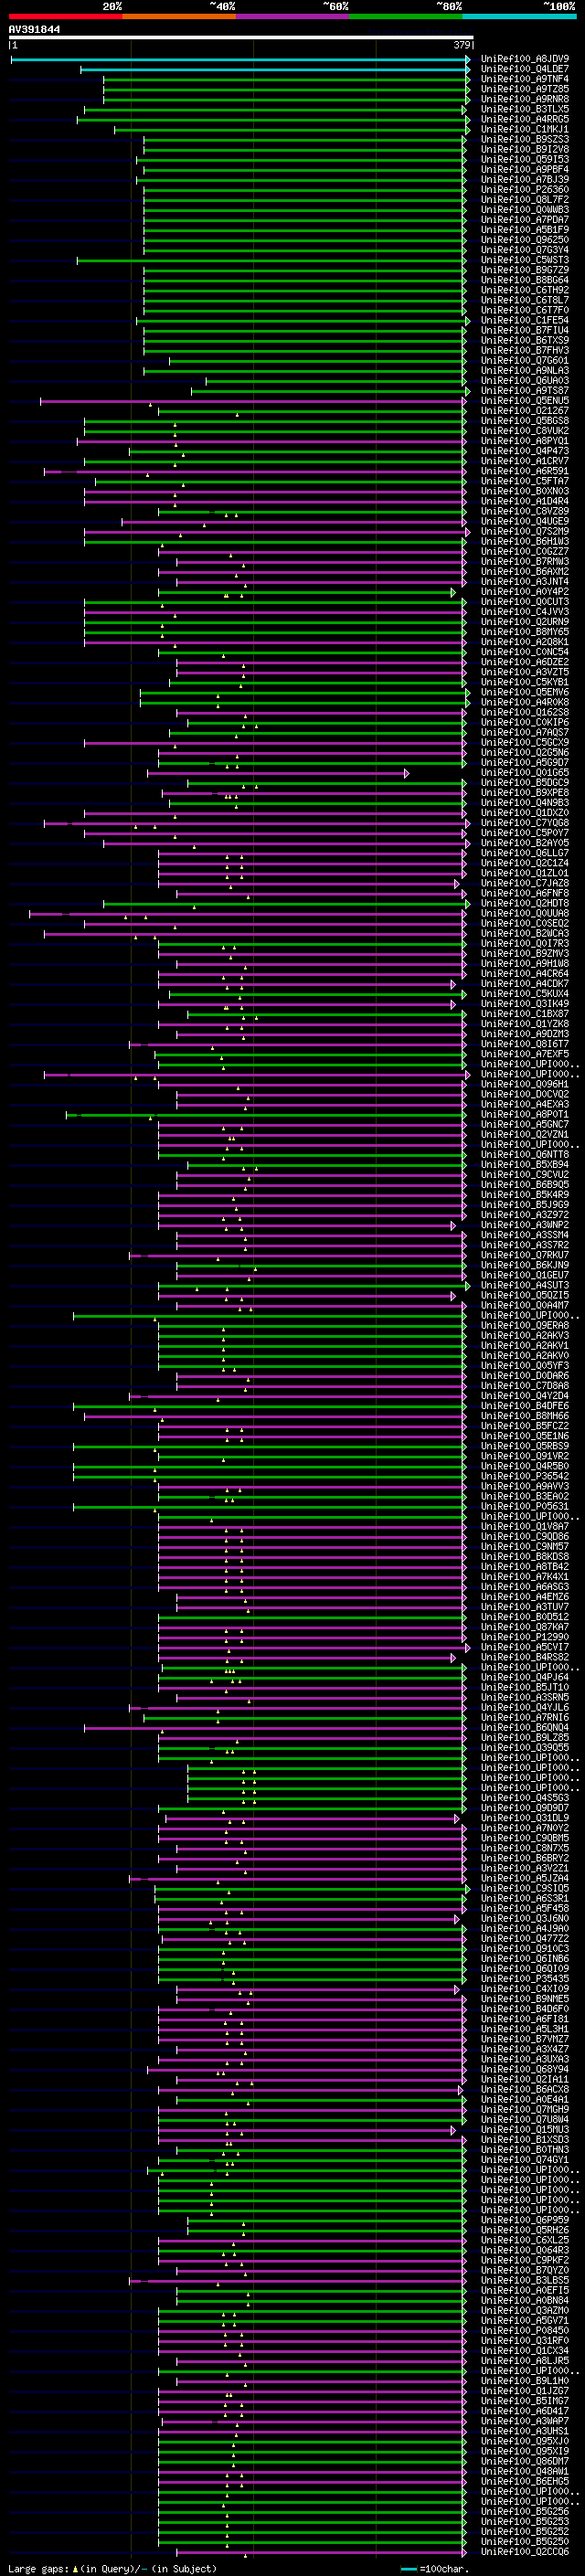
Task: Select label UniRef100_B5G256
Action: coord(525,2511)
